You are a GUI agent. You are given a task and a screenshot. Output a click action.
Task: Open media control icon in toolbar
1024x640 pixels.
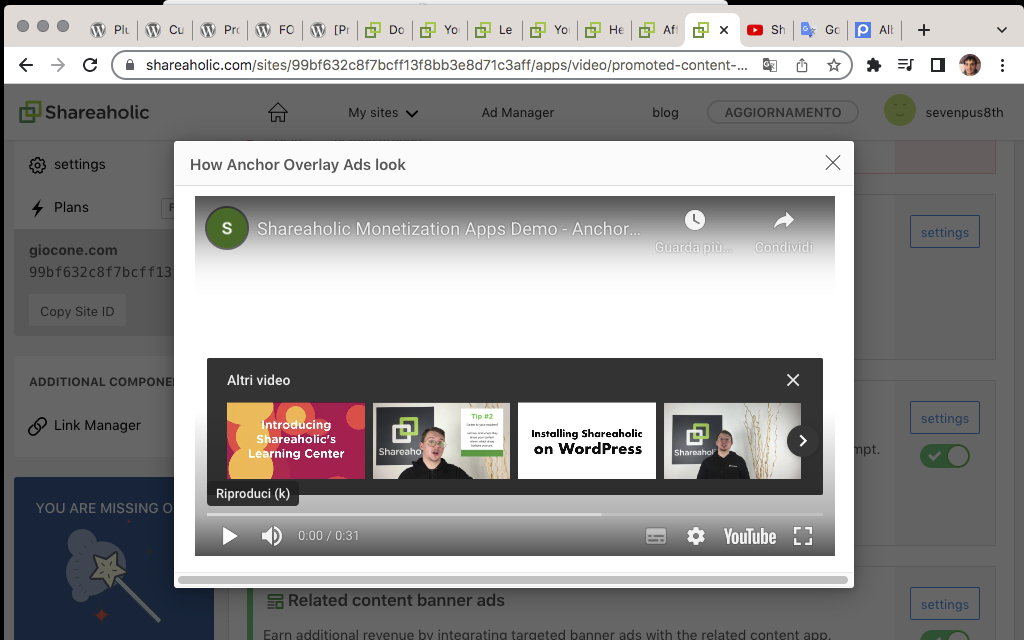pyautogui.click(x=905, y=65)
